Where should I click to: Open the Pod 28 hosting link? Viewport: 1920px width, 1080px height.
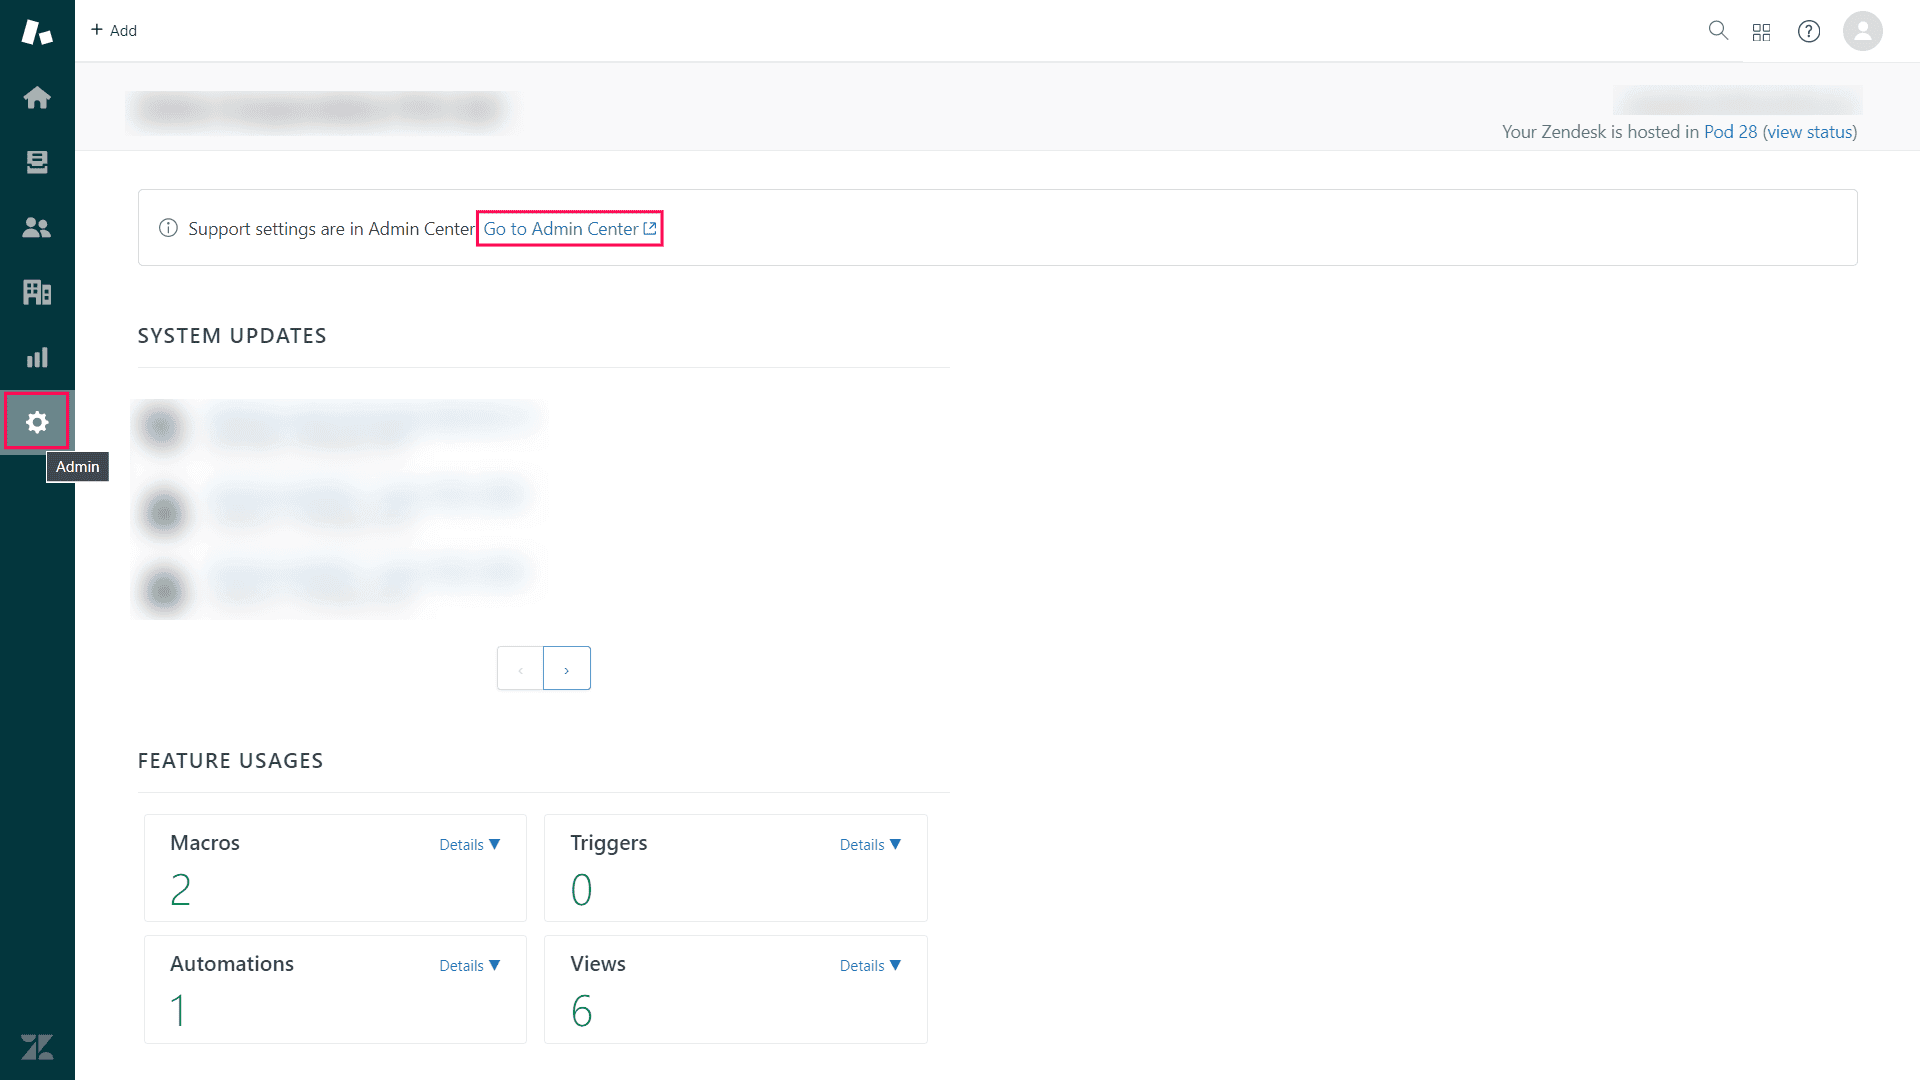(1728, 131)
